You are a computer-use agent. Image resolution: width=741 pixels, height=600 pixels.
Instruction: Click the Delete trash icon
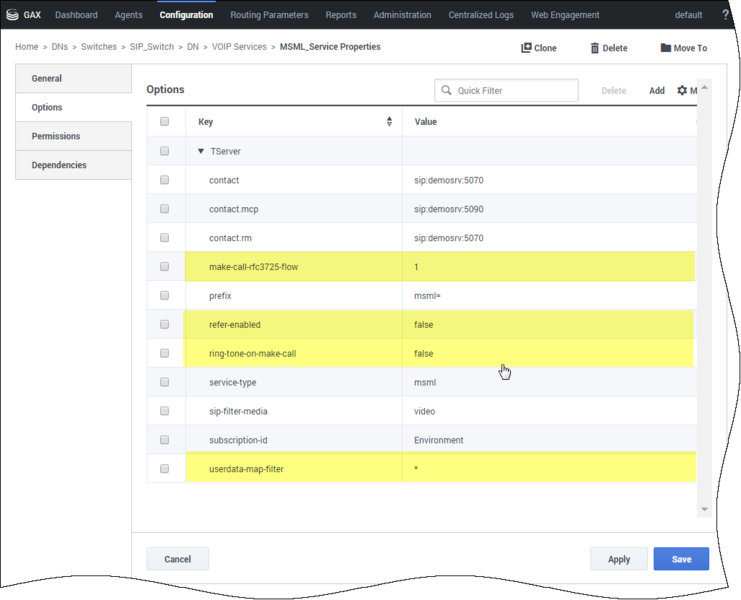pyautogui.click(x=595, y=48)
